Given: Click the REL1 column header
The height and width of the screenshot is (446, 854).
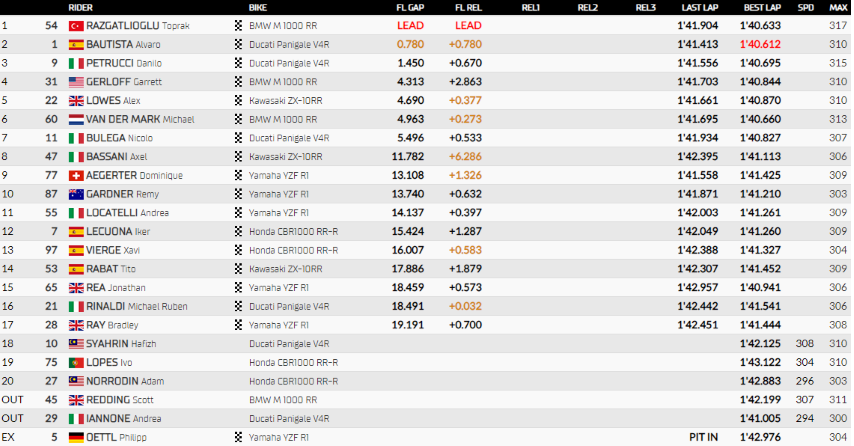Looking at the screenshot, I should pos(530,8).
